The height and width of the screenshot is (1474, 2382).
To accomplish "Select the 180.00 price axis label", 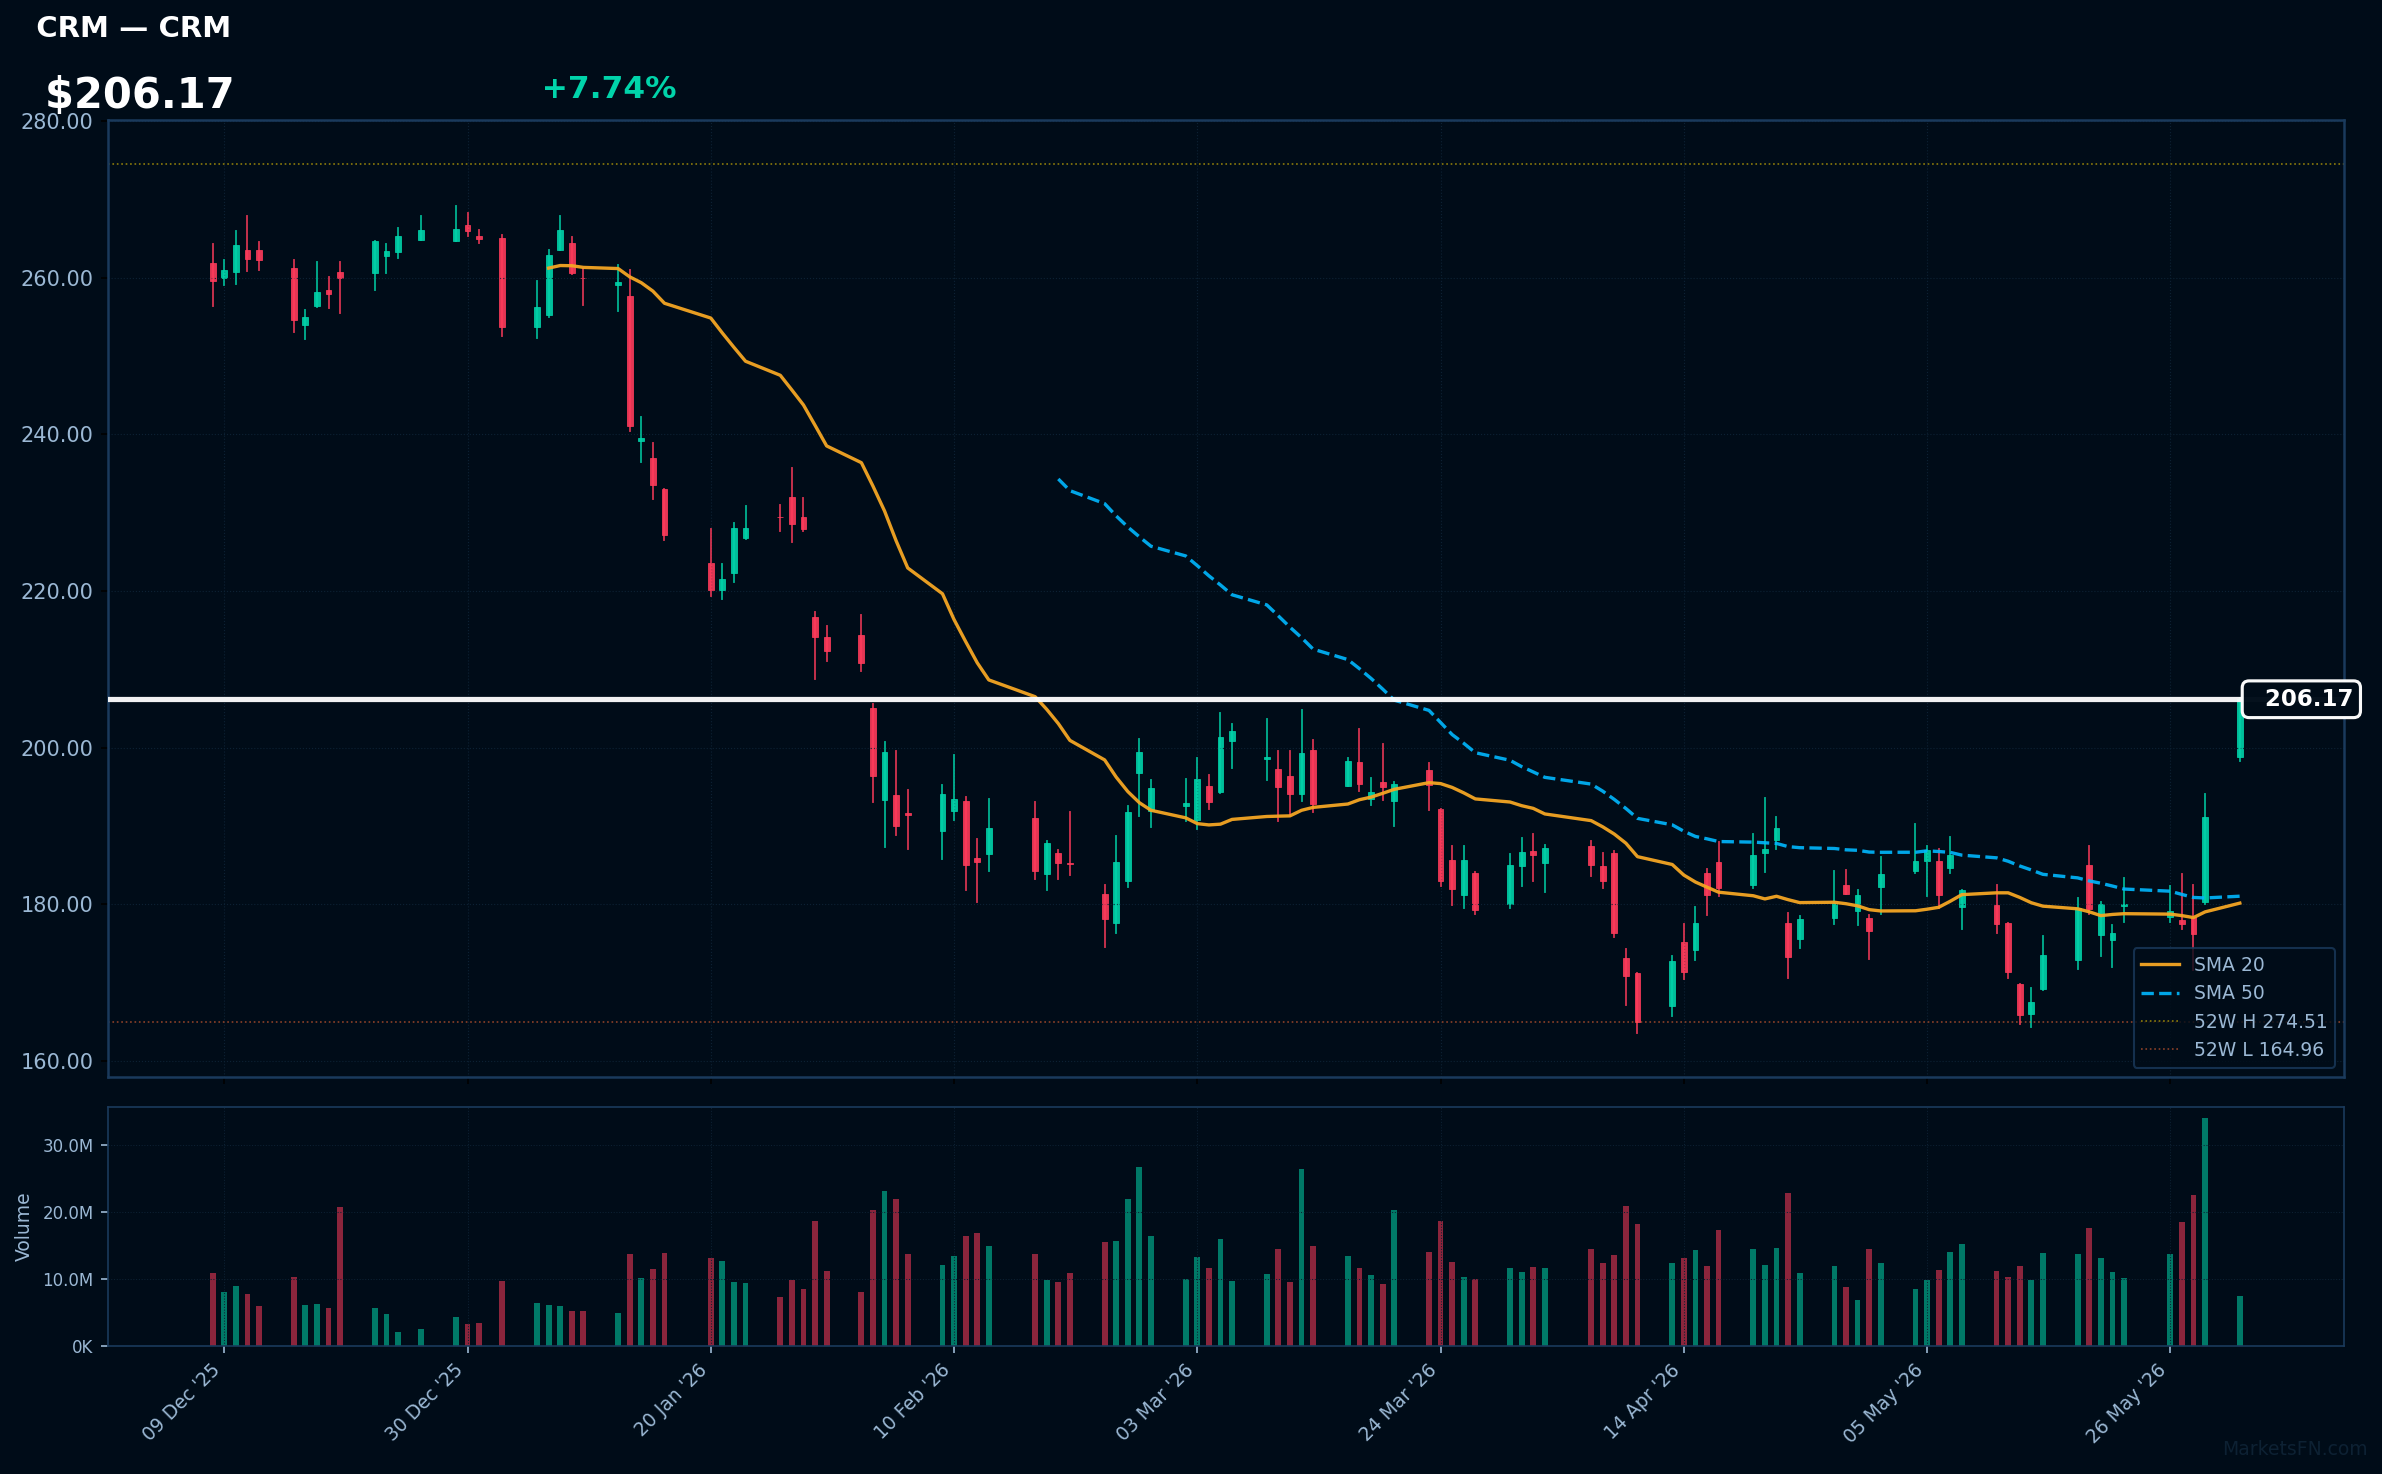I will (x=57, y=905).
